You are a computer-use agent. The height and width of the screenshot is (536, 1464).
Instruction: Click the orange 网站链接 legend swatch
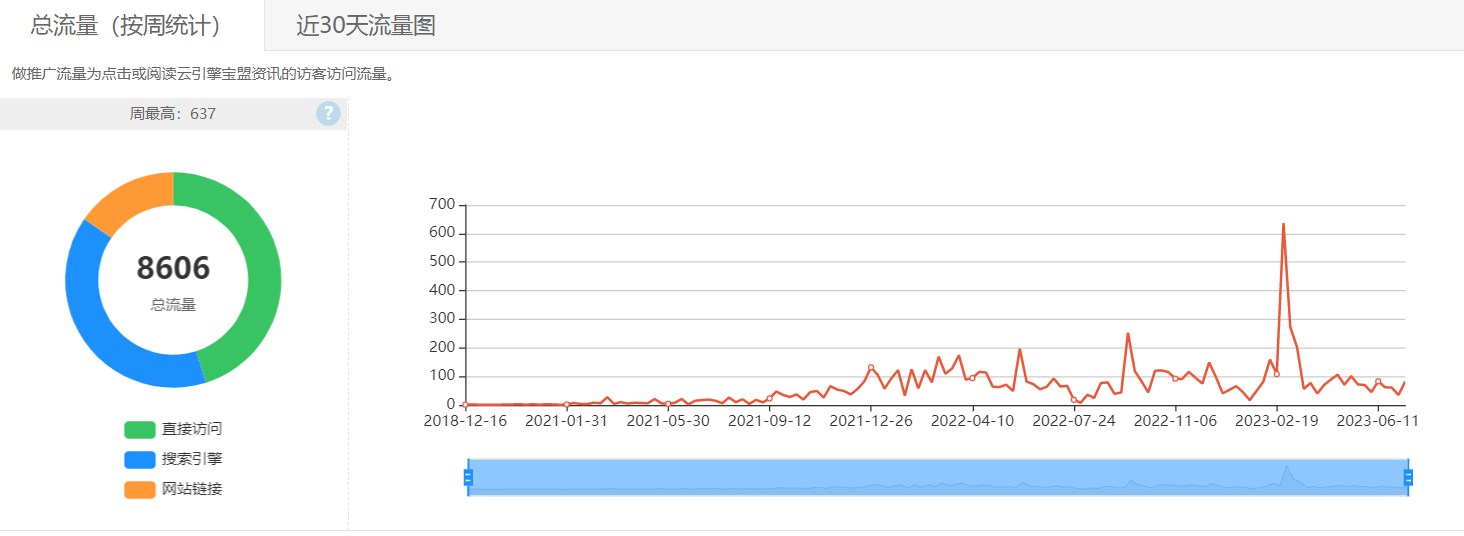click(140, 490)
